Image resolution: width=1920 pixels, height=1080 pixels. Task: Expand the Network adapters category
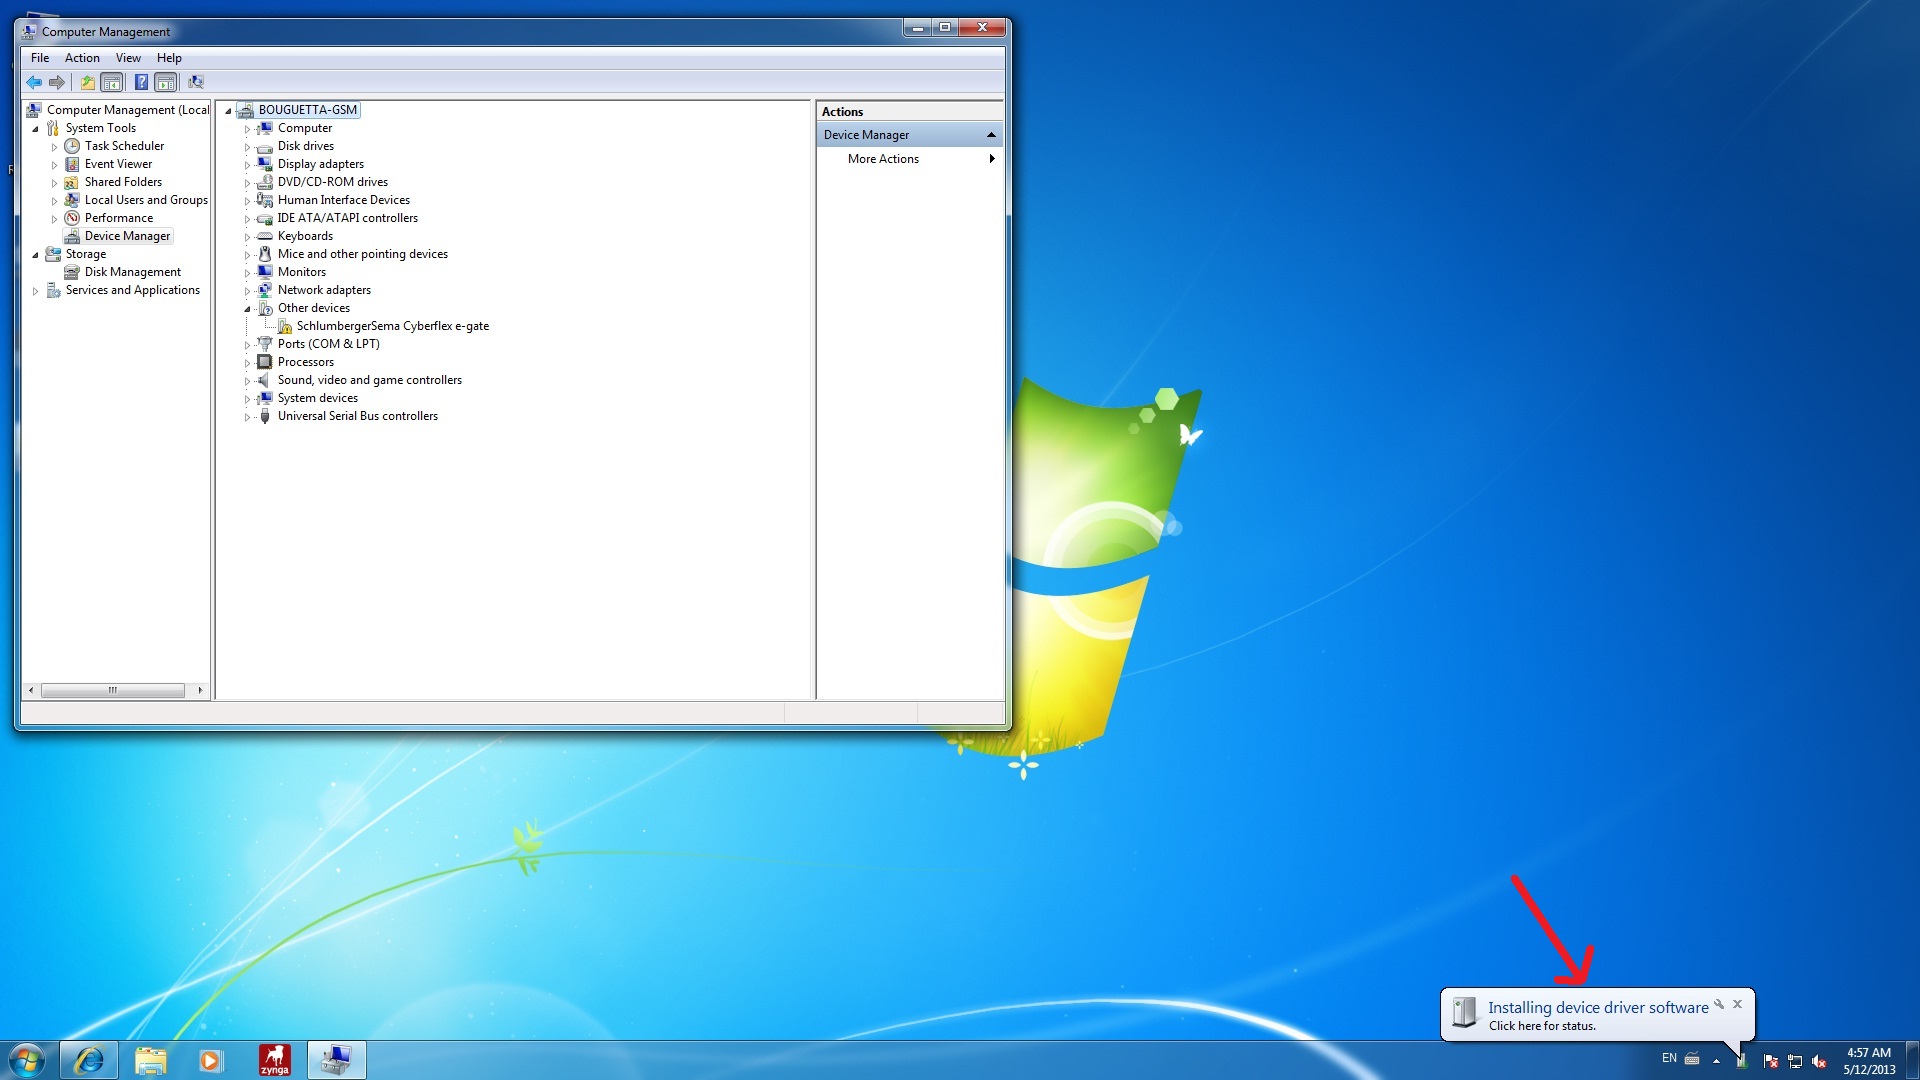click(x=247, y=291)
